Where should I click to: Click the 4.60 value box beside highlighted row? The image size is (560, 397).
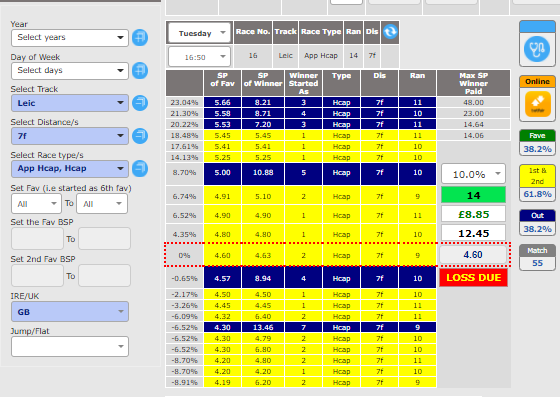(x=473, y=255)
